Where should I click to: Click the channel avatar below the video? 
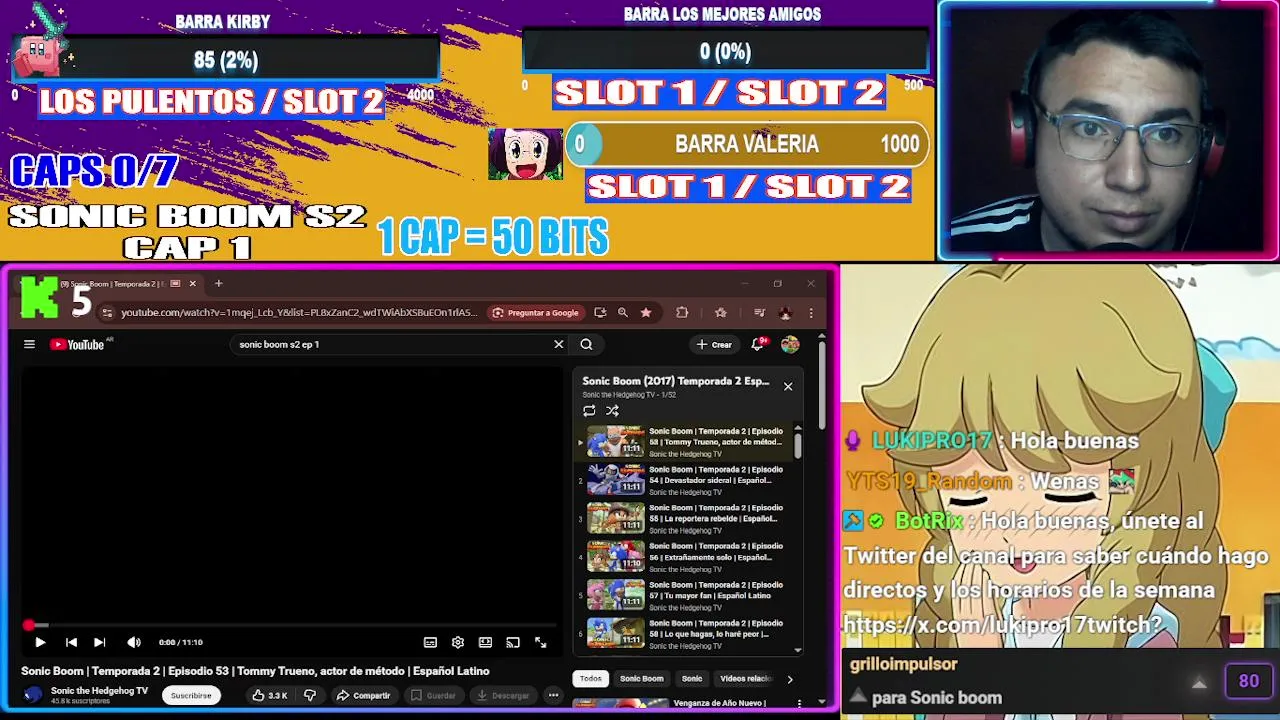33,695
